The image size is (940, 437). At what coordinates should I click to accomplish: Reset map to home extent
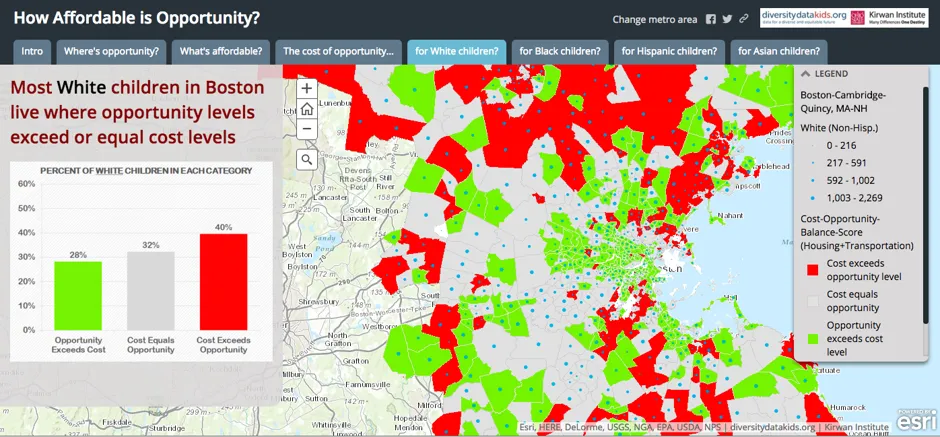pyautogui.click(x=307, y=109)
